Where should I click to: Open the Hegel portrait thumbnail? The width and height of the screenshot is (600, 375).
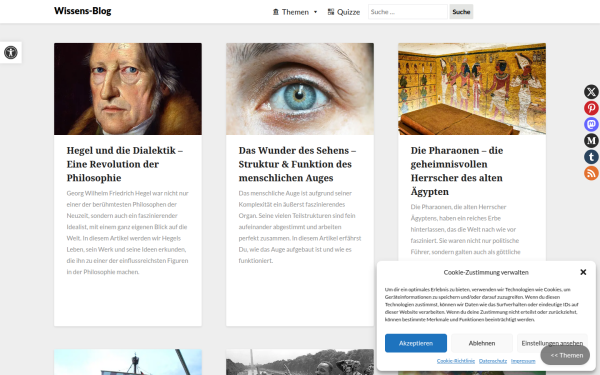[128, 89]
